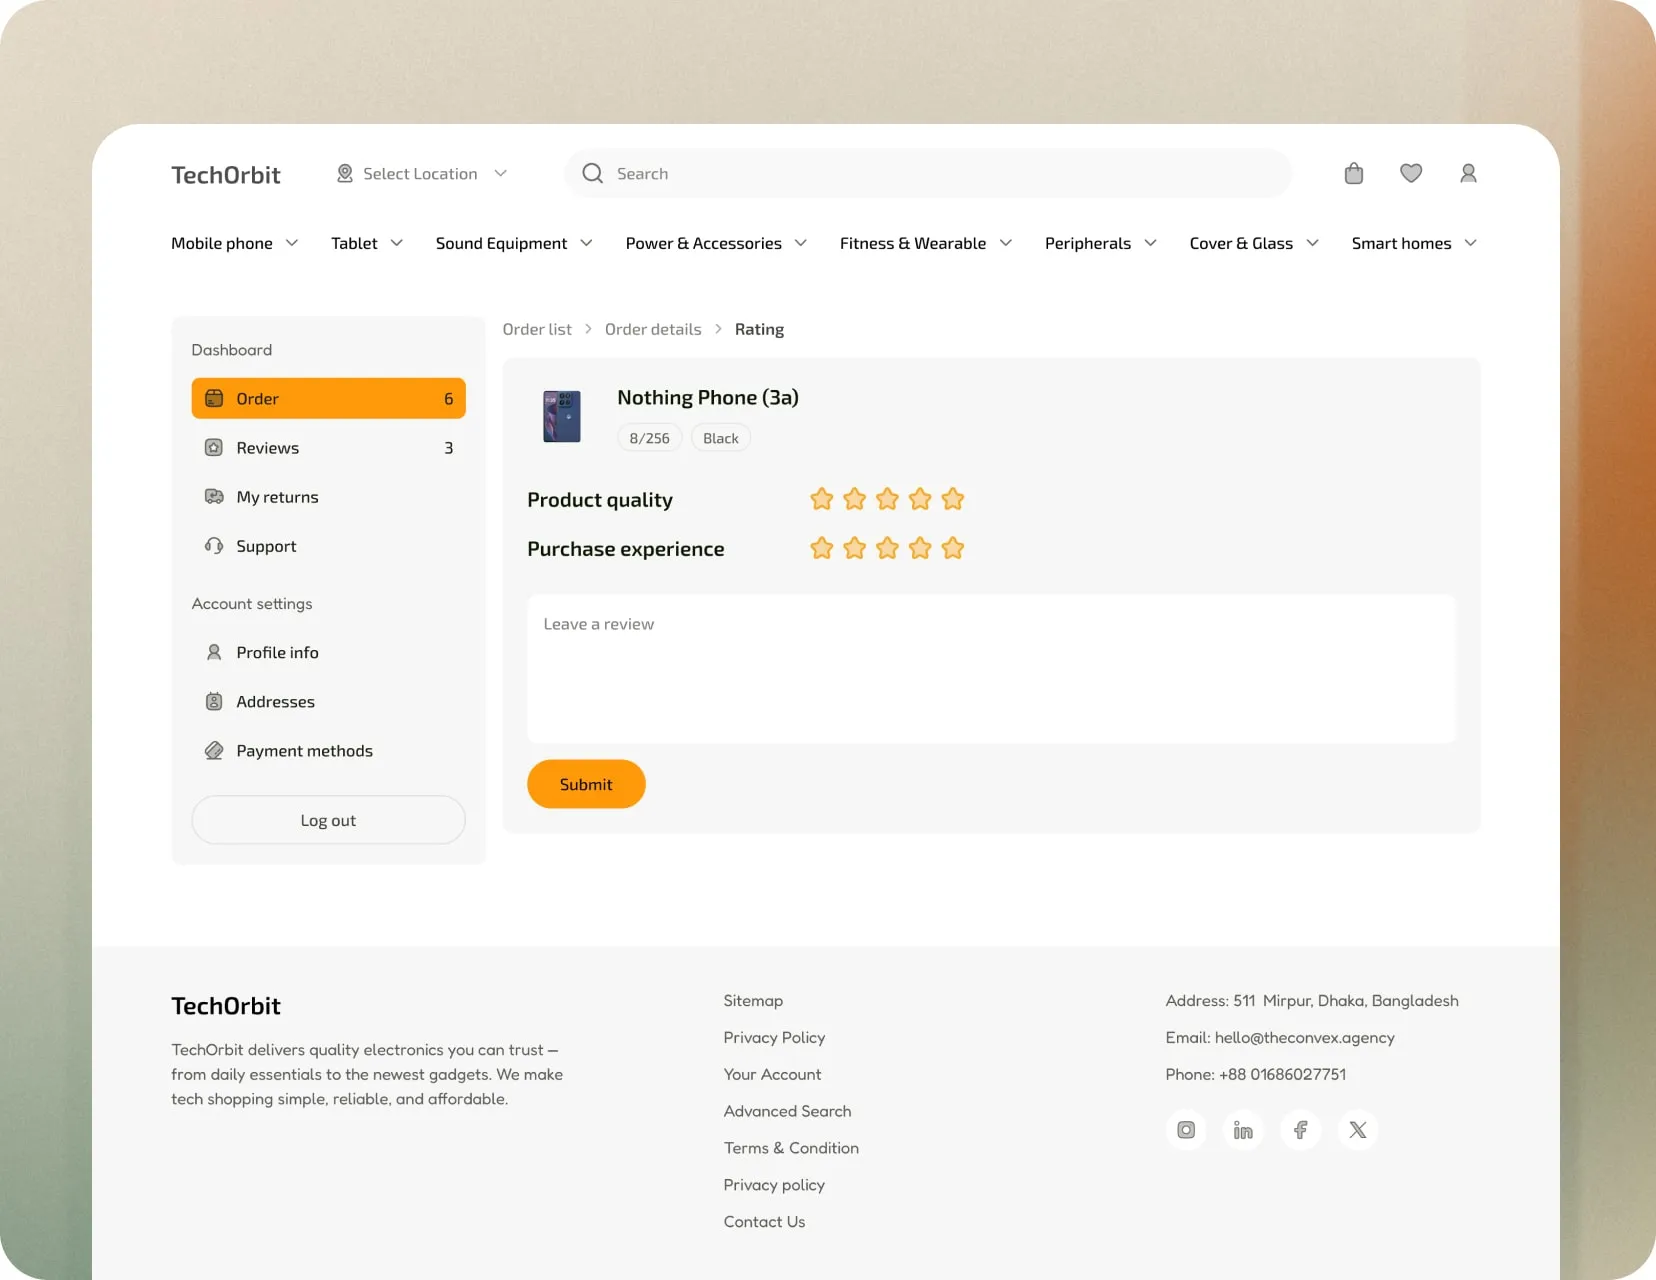
Task: Click the Facebook icon in footer
Action: pyautogui.click(x=1300, y=1130)
